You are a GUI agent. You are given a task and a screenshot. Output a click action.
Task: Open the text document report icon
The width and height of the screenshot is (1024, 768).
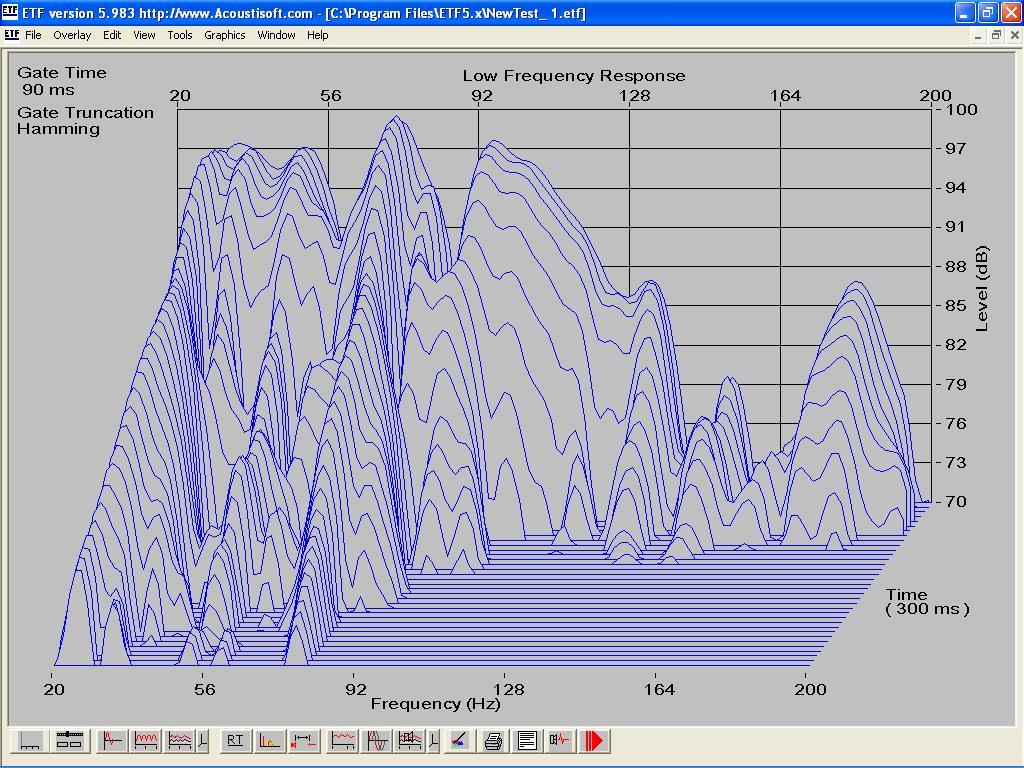[x=527, y=741]
